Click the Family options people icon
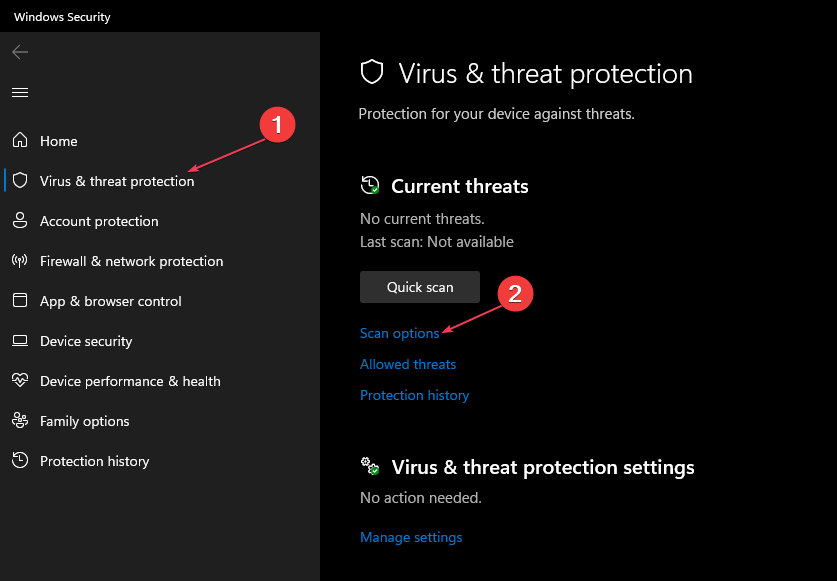 (20, 421)
